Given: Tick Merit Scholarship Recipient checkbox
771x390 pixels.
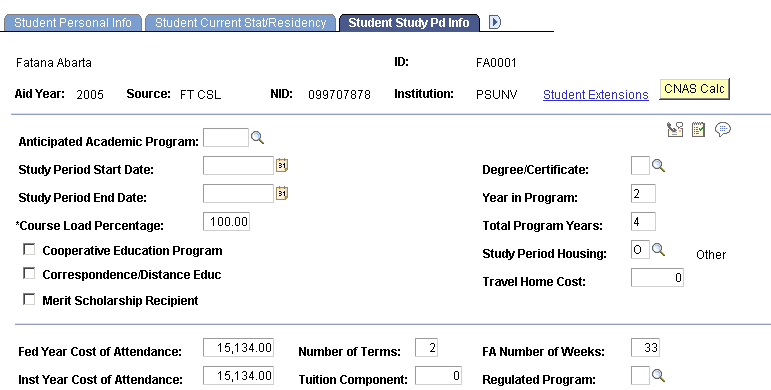Looking at the screenshot, I should point(30,299).
